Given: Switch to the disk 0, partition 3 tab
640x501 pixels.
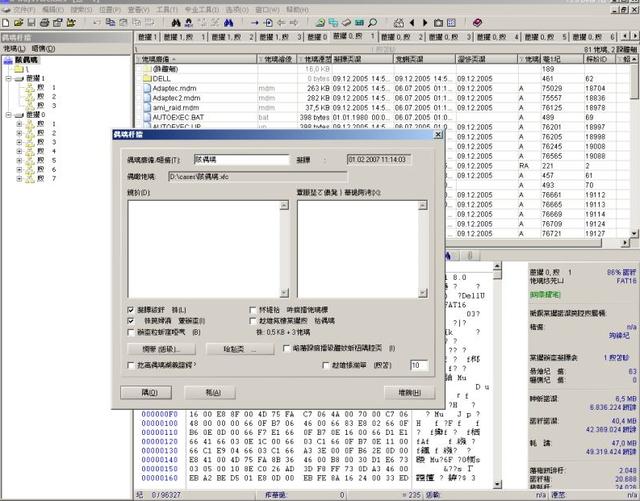Looking at the screenshot, I should 449,37.
